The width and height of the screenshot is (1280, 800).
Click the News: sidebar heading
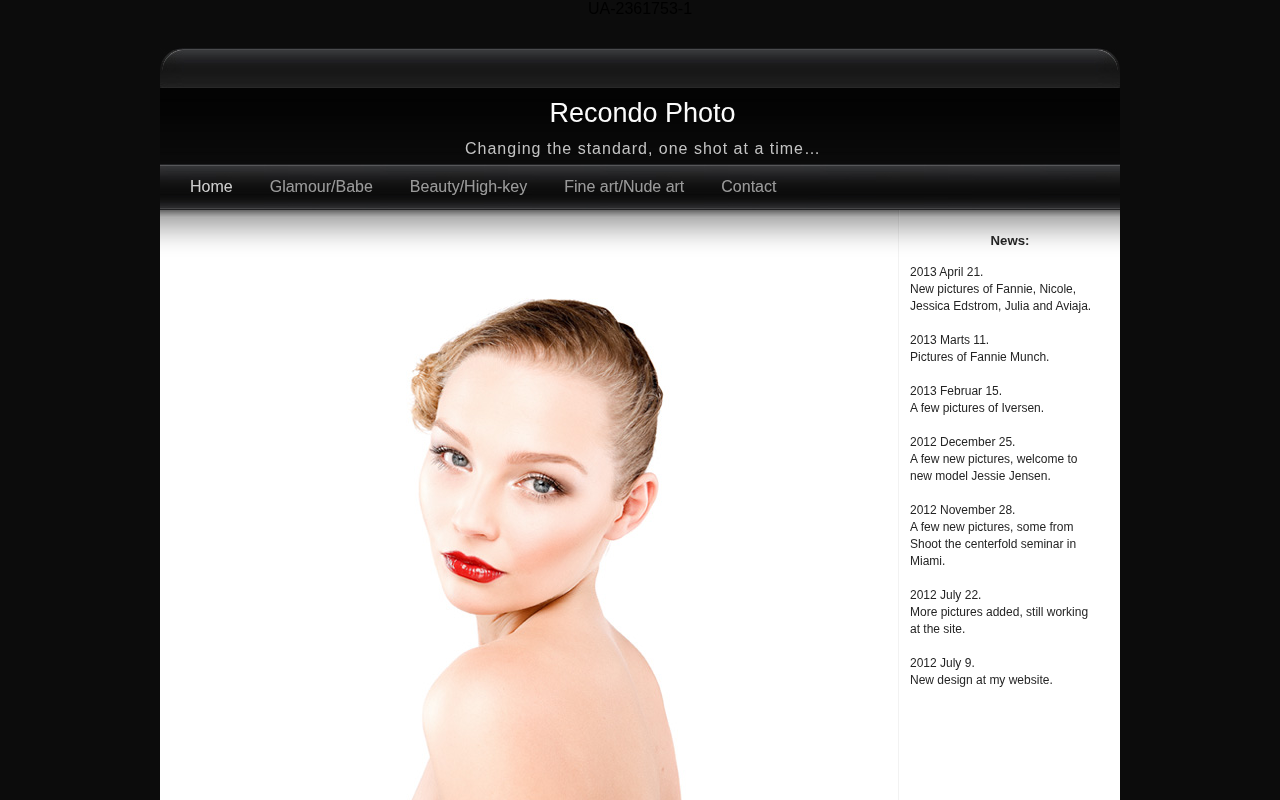1009,241
